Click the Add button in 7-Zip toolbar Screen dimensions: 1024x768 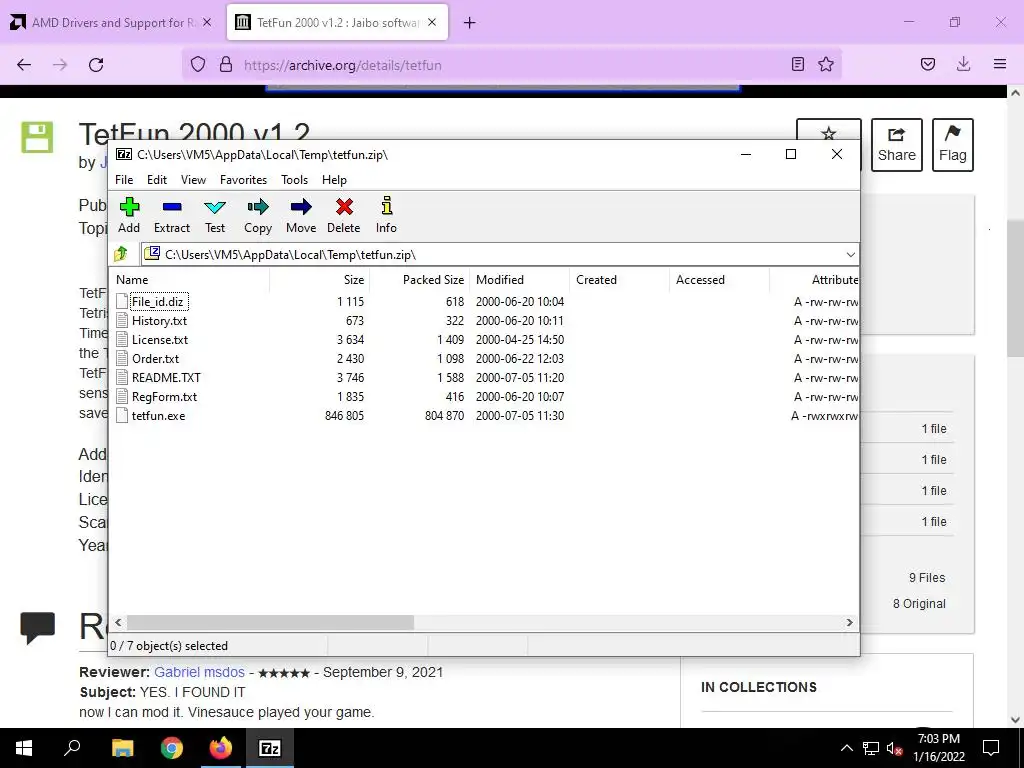pos(129,215)
